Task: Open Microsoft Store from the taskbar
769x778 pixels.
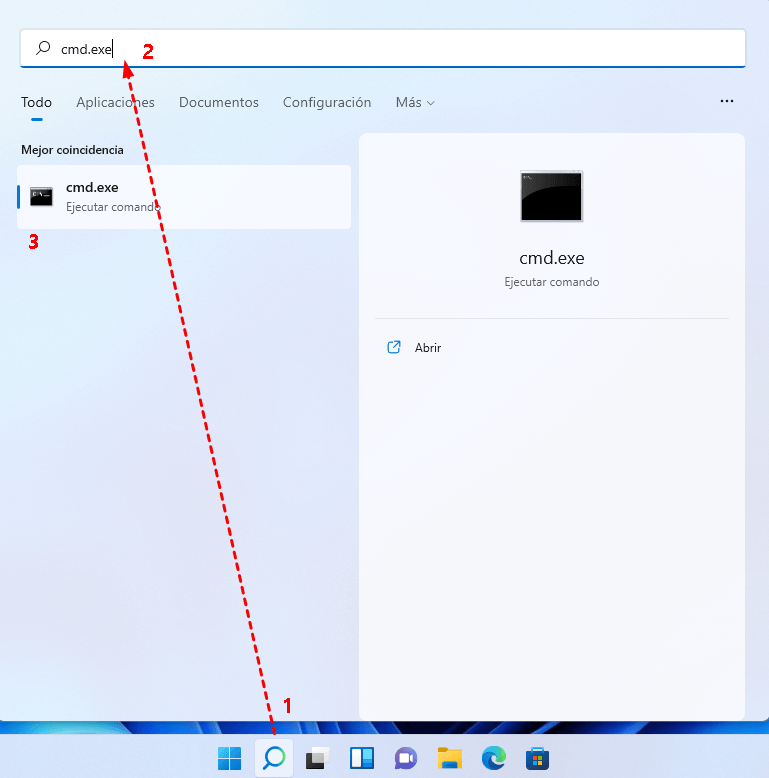Action: pyautogui.click(x=537, y=758)
